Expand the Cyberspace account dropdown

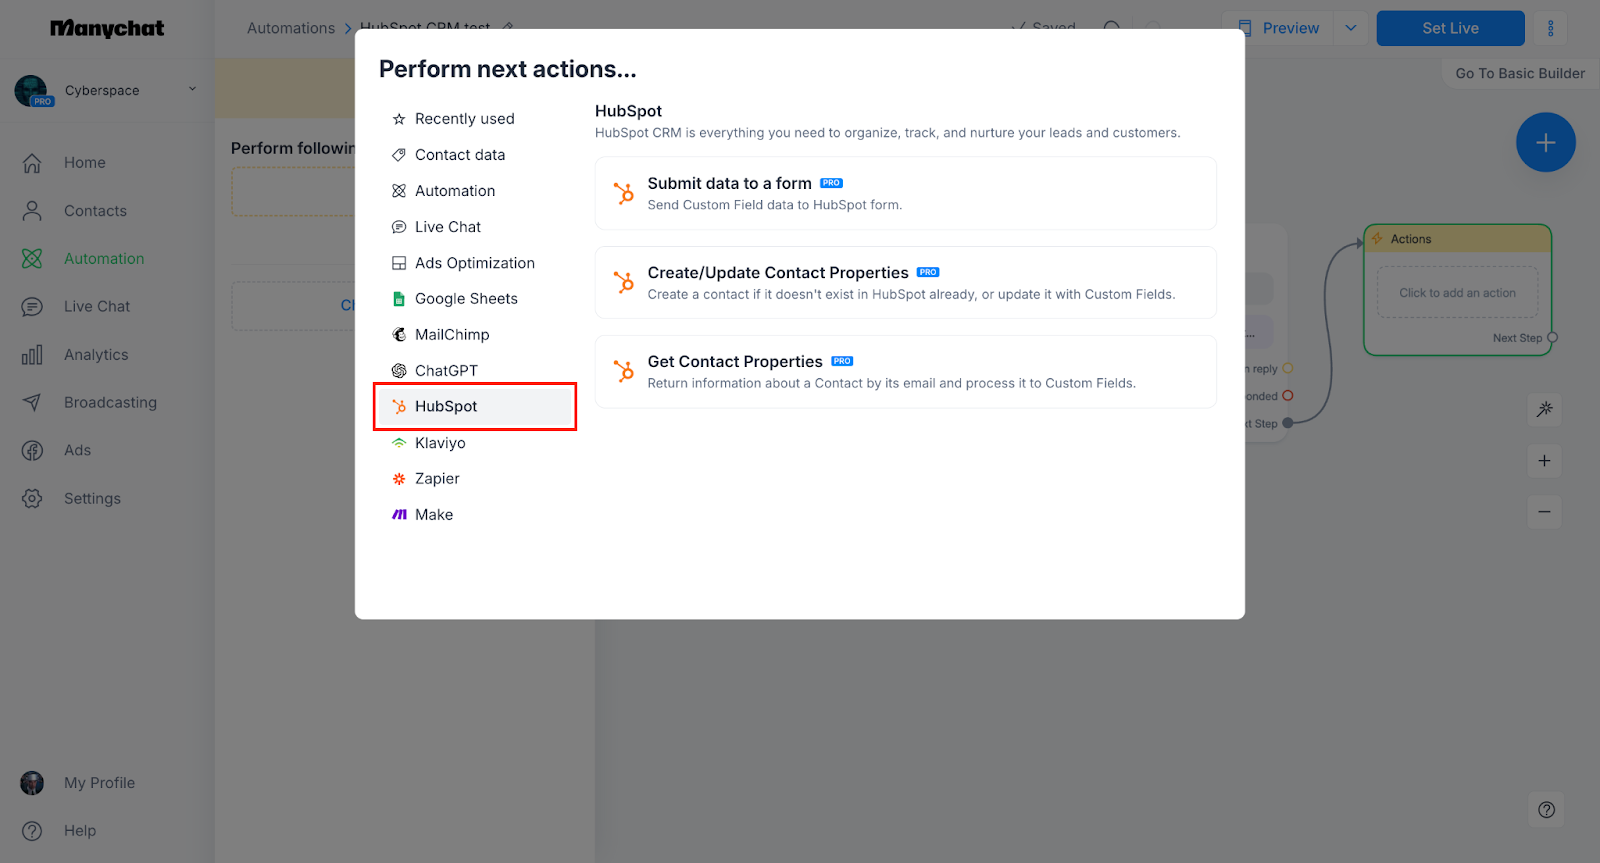(x=192, y=90)
